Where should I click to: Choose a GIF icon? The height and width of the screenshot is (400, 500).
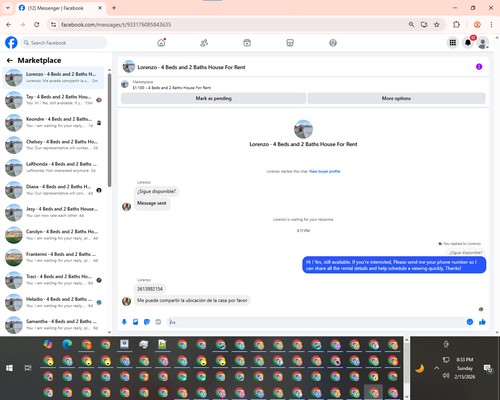(158, 322)
